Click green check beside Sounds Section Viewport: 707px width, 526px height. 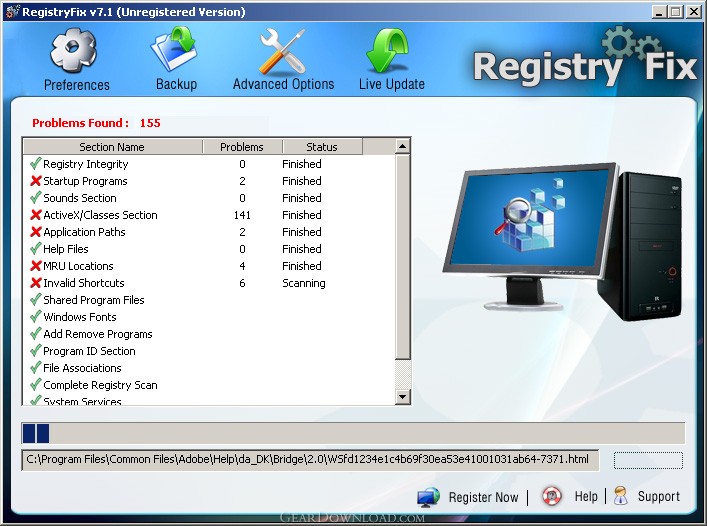(36, 198)
